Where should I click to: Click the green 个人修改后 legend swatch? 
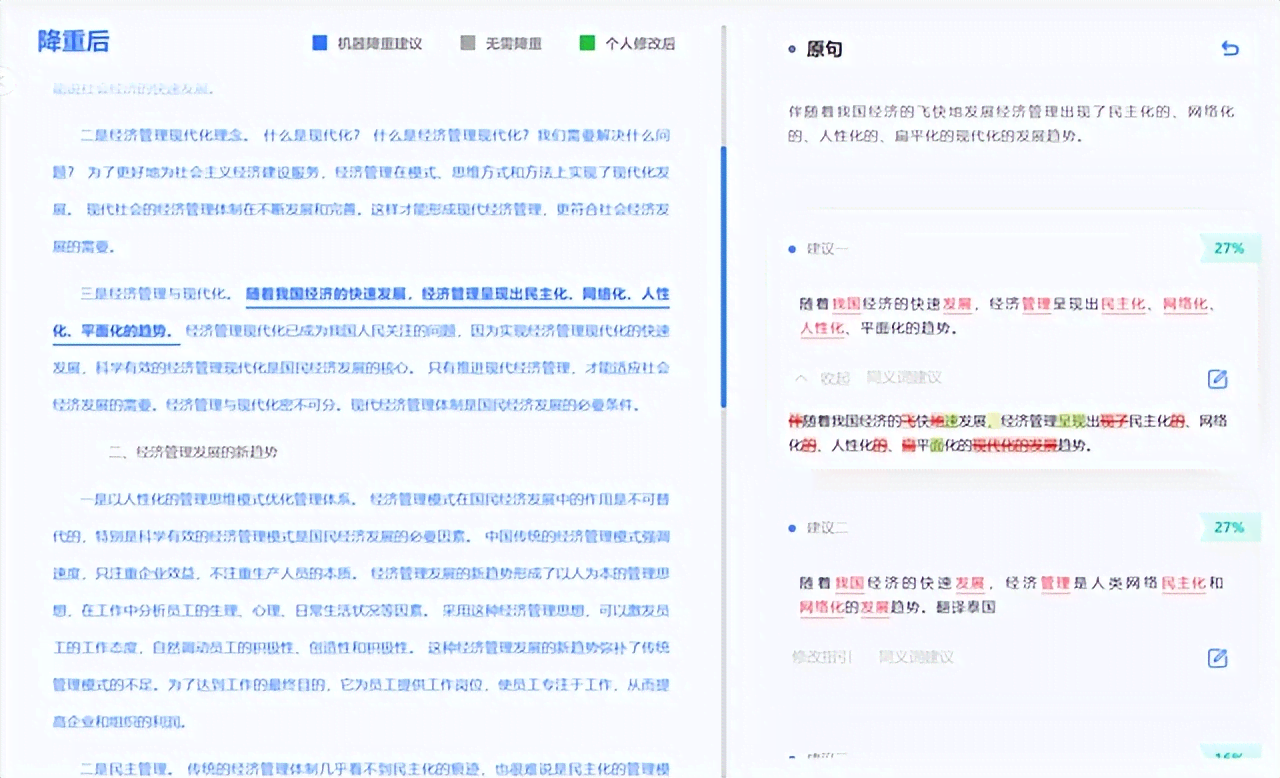pyautogui.click(x=587, y=43)
